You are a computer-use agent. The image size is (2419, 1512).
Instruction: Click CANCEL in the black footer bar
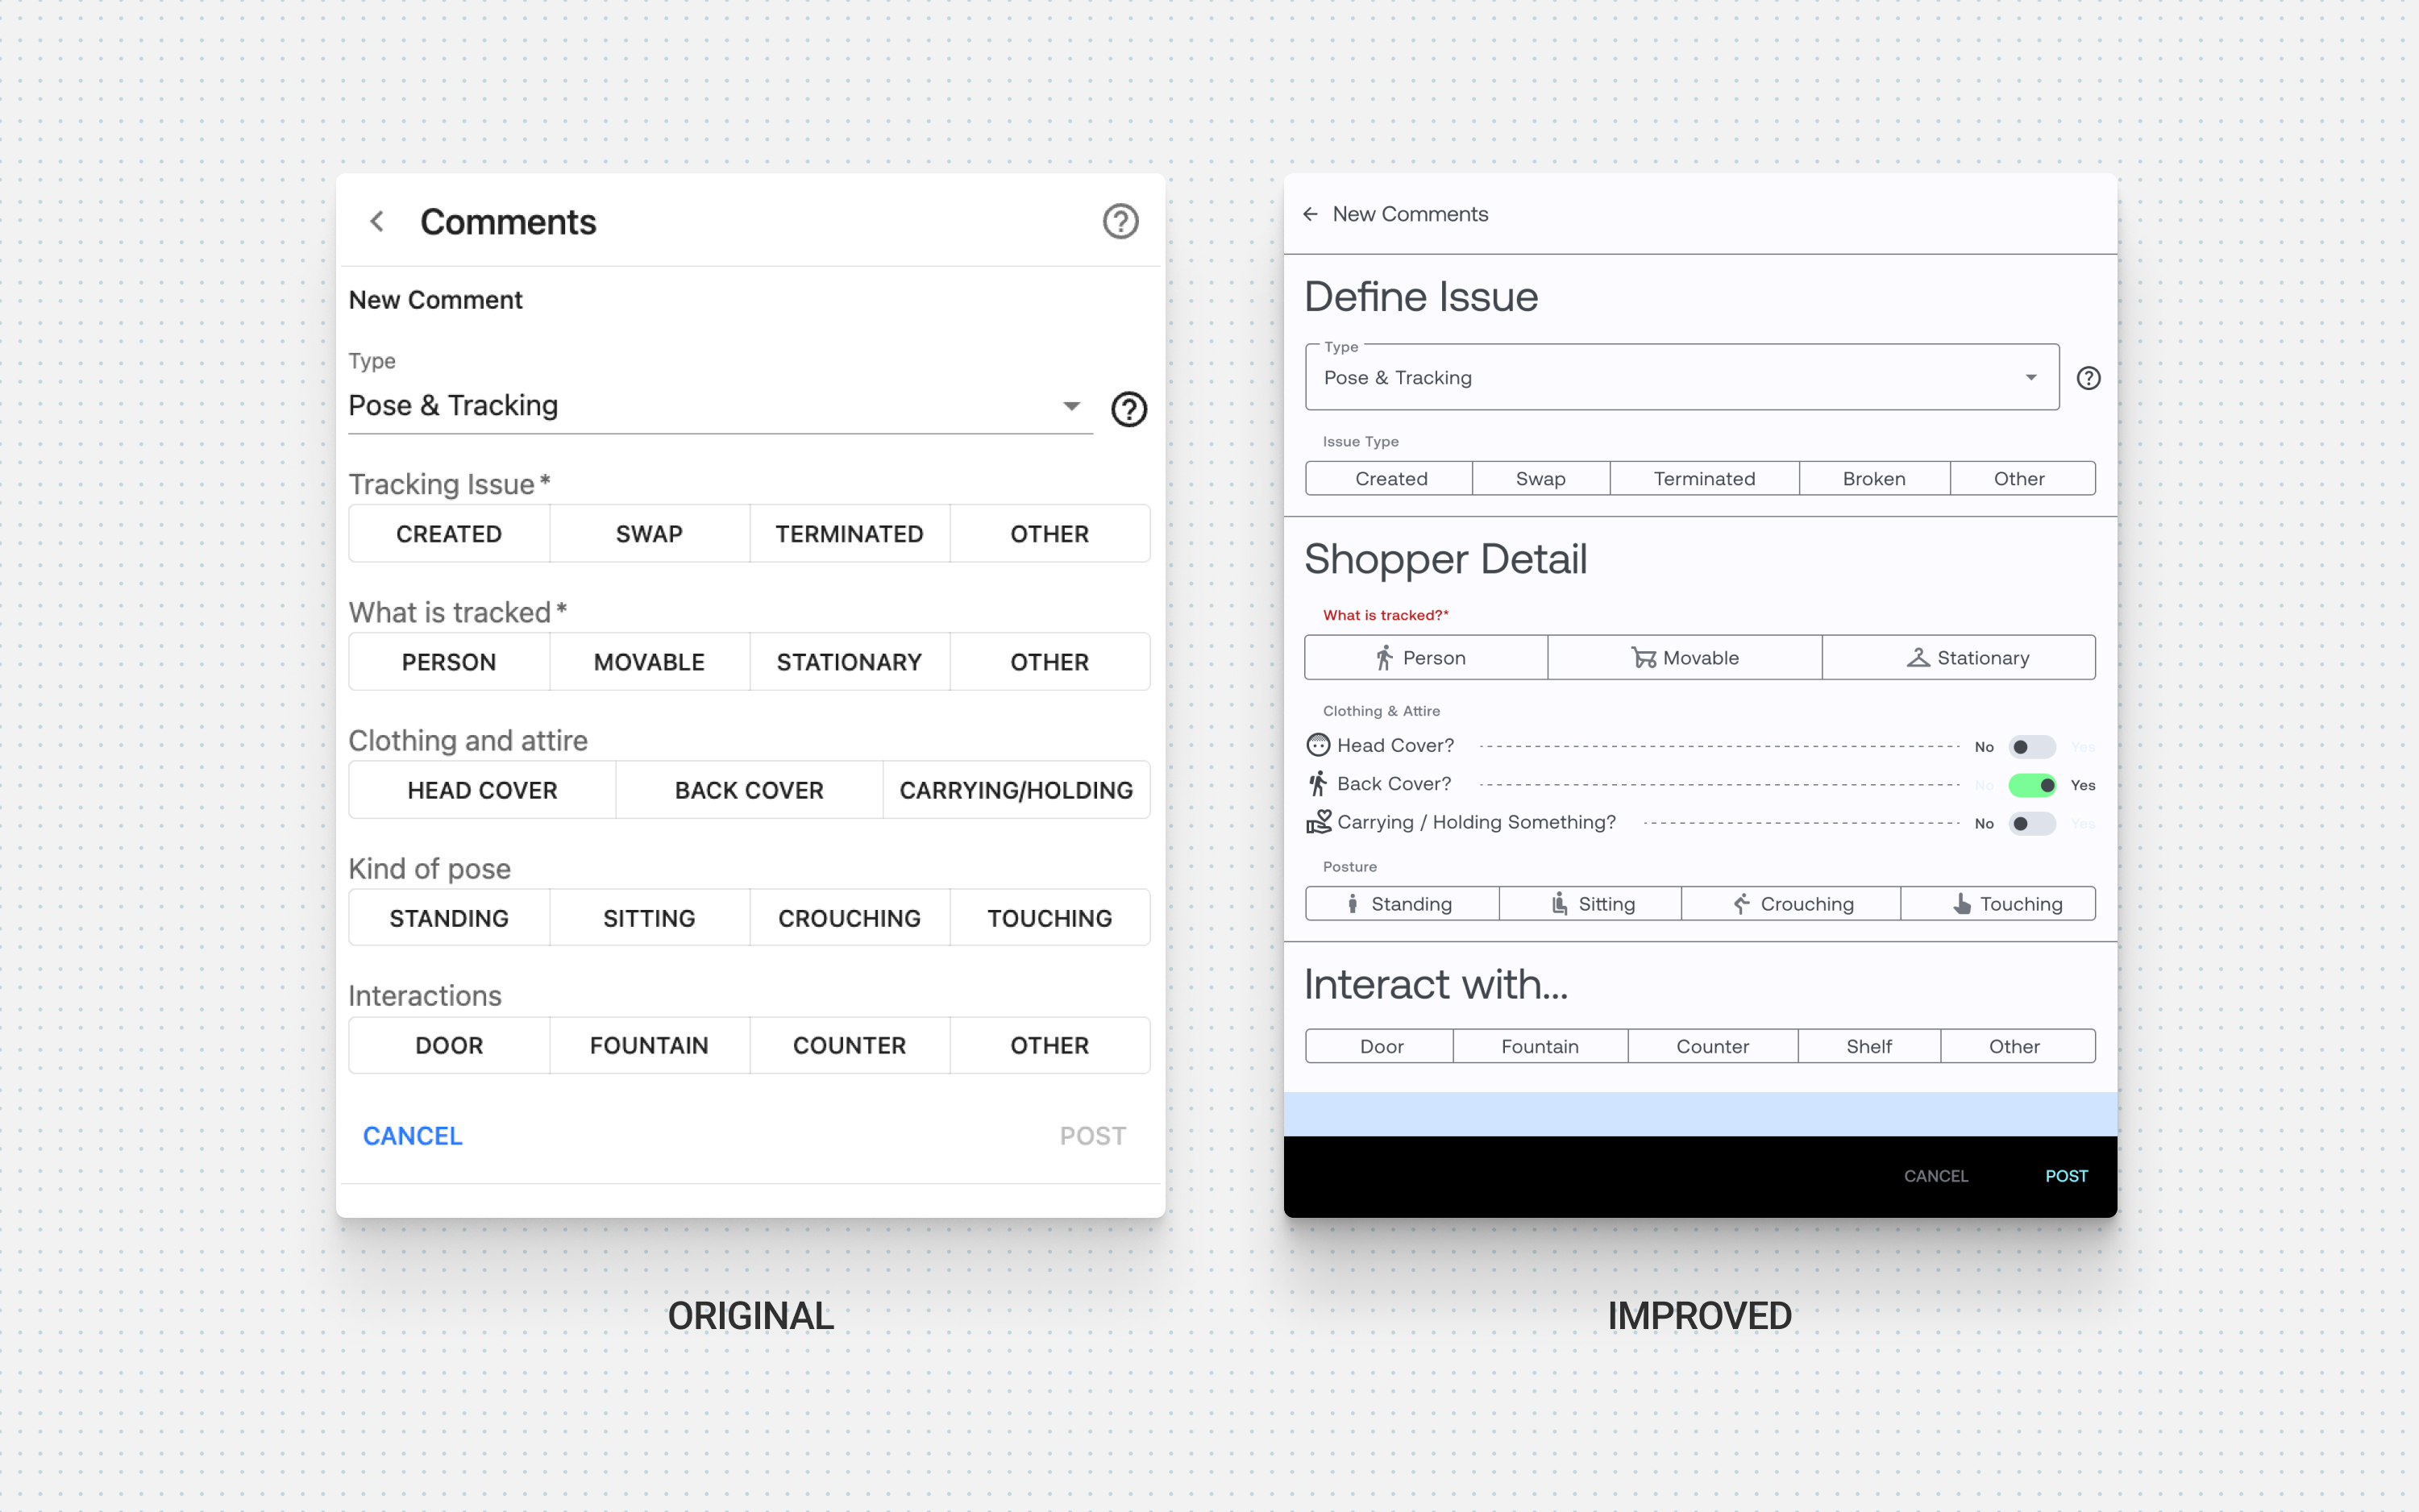(1936, 1176)
